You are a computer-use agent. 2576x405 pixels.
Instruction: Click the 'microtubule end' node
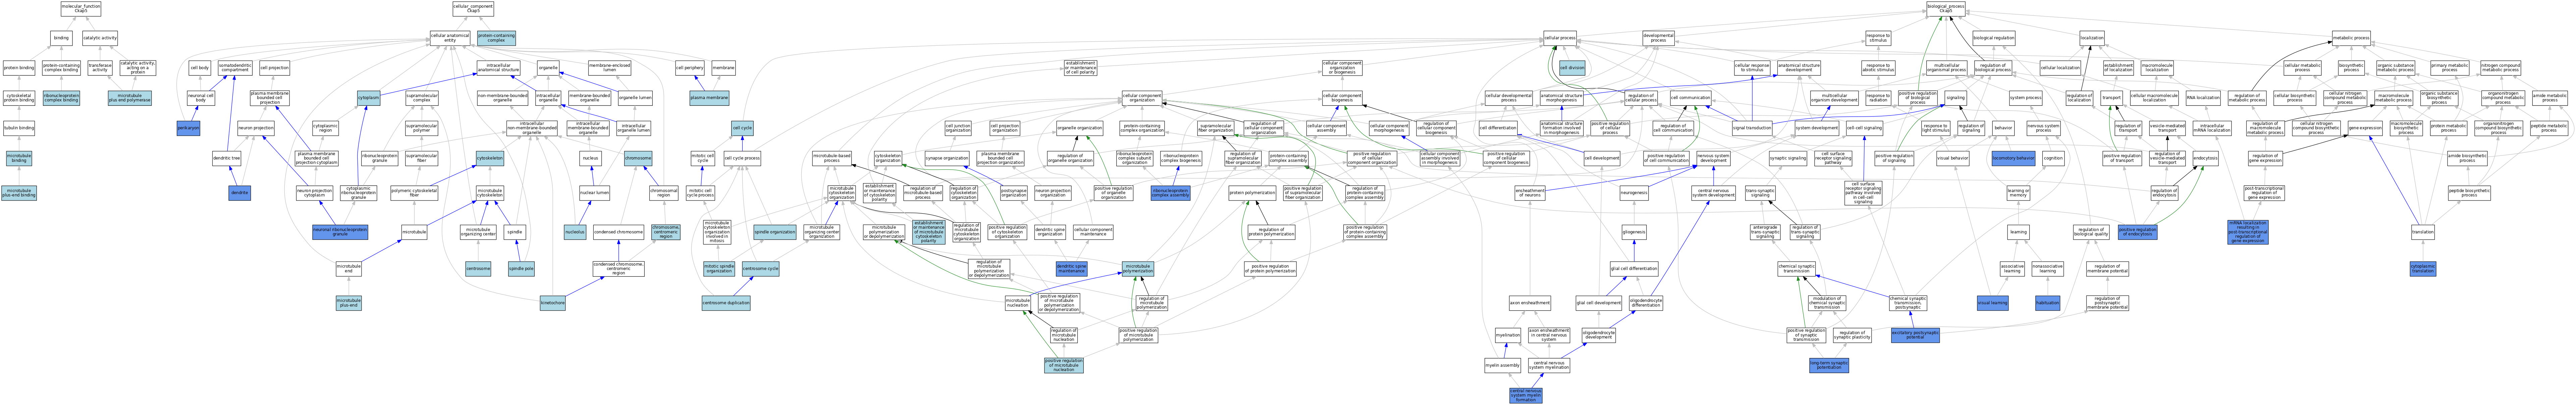tap(348, 269)
